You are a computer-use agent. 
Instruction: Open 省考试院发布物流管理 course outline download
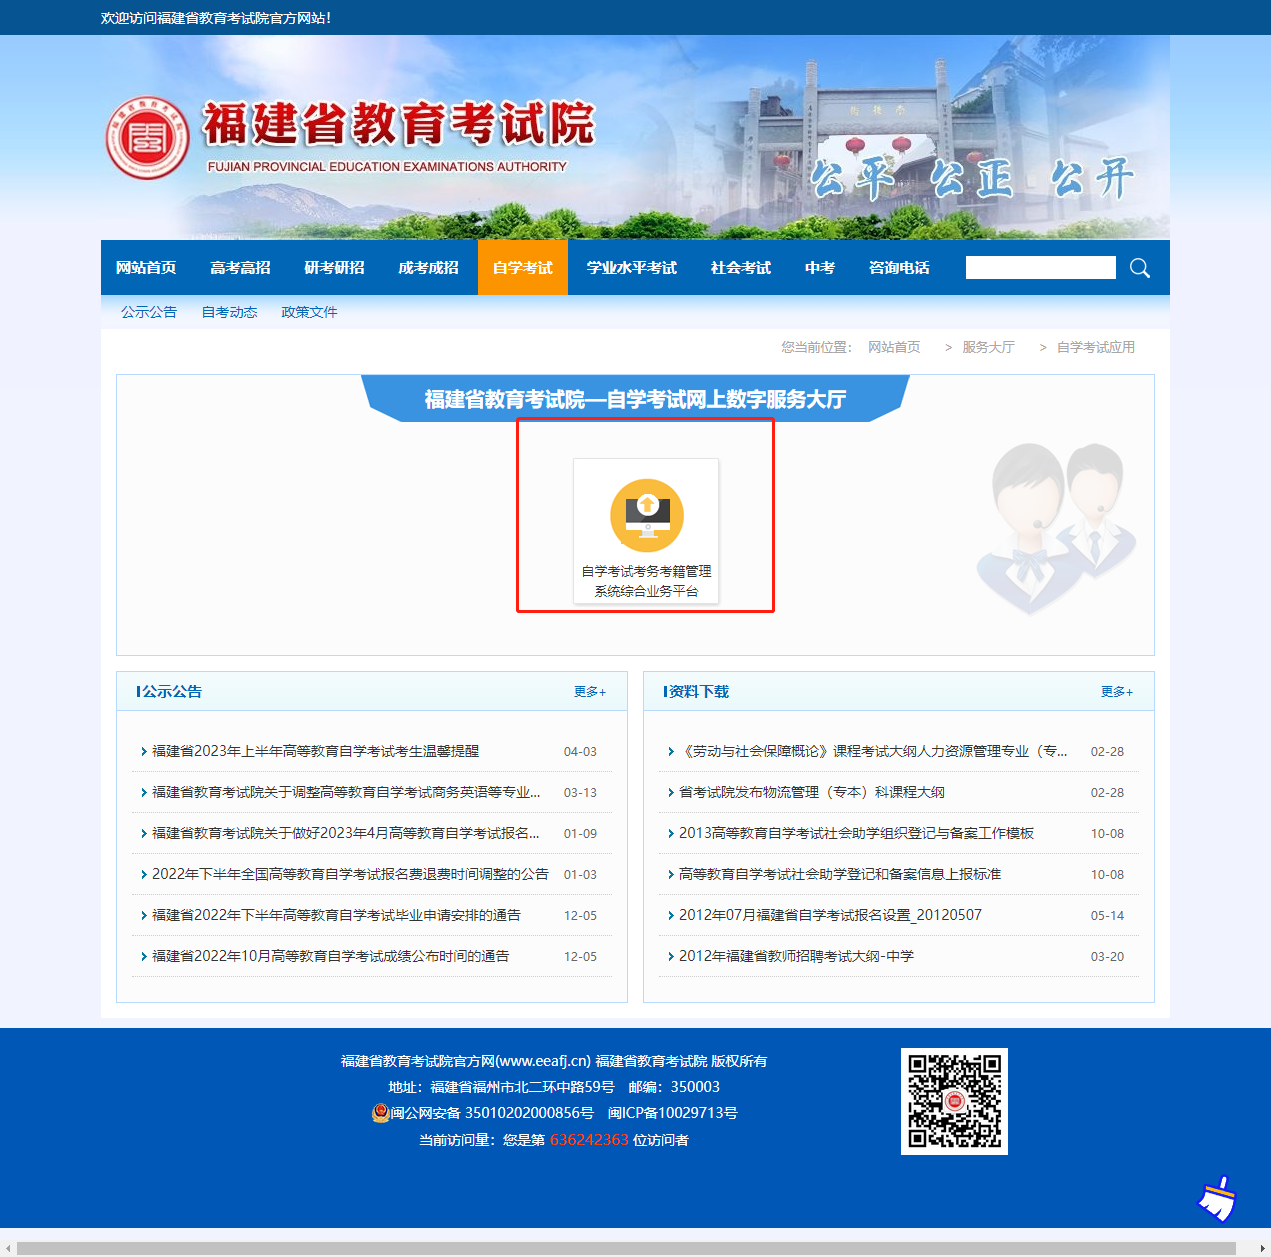(811, 793)
